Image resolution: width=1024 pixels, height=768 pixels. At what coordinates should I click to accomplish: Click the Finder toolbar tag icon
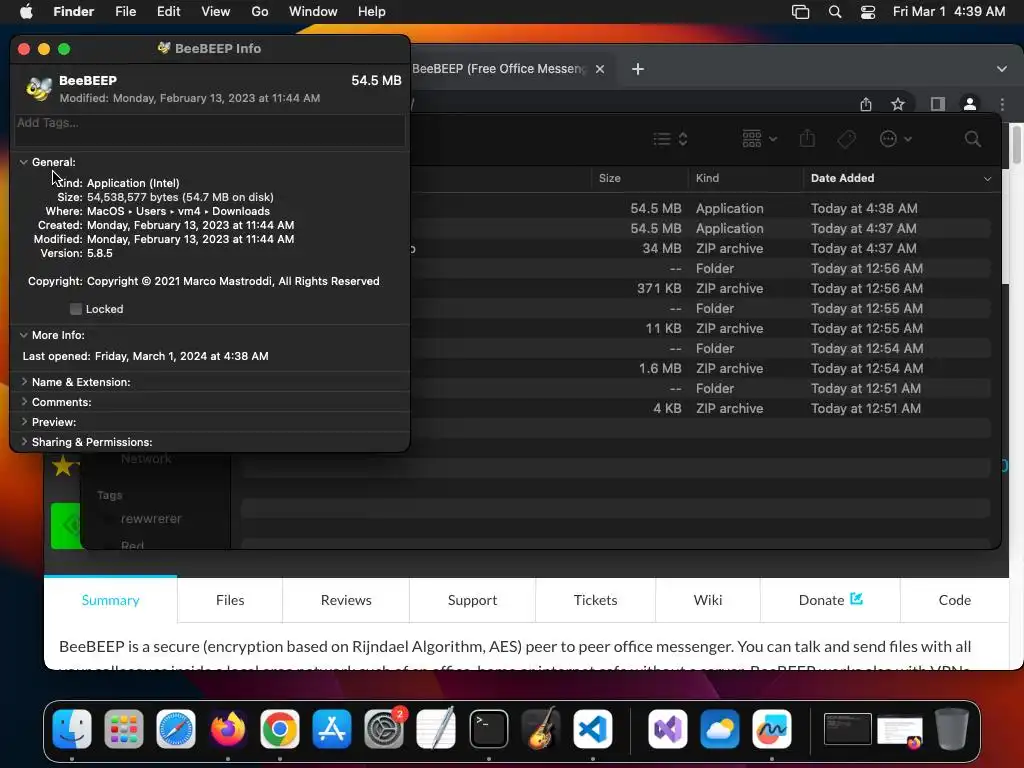coord(846,139)
